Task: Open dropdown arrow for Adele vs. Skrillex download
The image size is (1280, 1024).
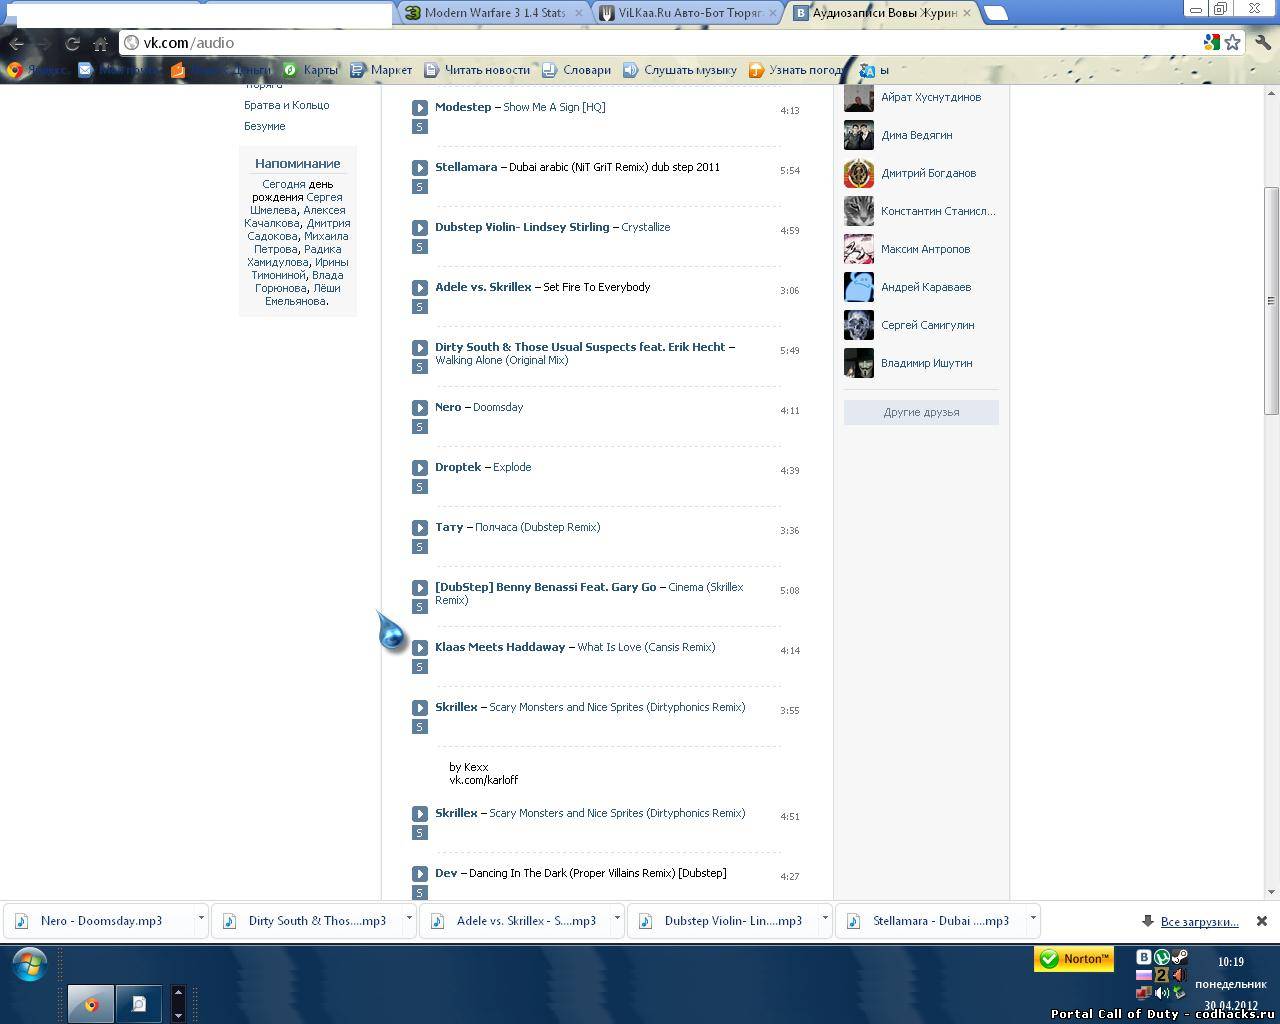Action: 617,919
